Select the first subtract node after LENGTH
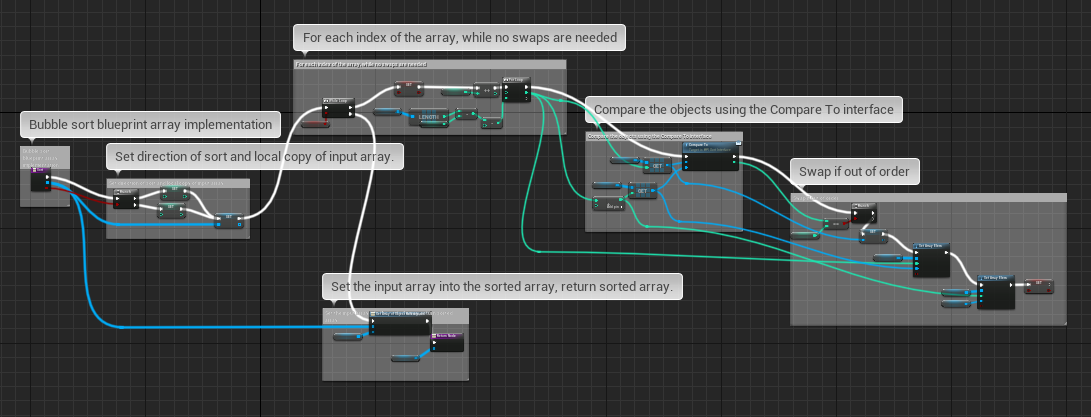 point(467,113)
